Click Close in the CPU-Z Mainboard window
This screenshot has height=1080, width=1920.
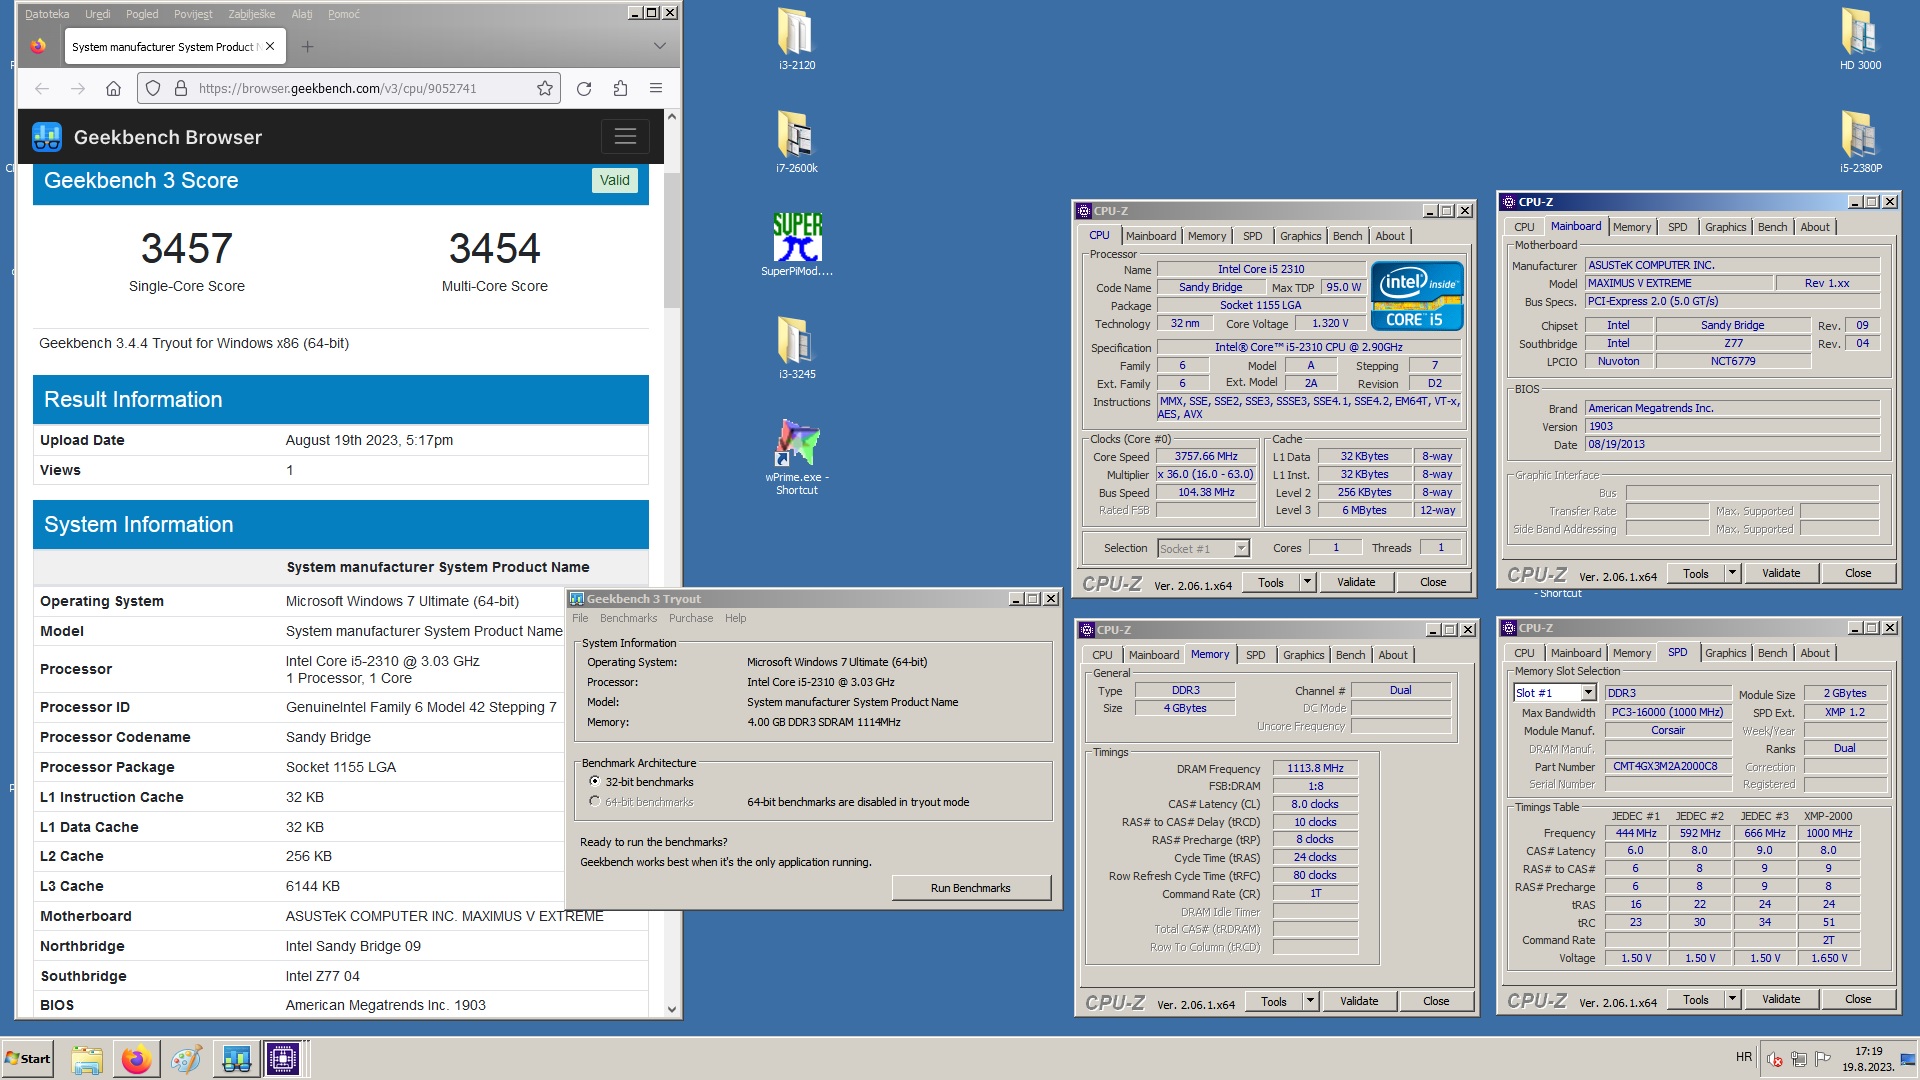(1858, 573)
